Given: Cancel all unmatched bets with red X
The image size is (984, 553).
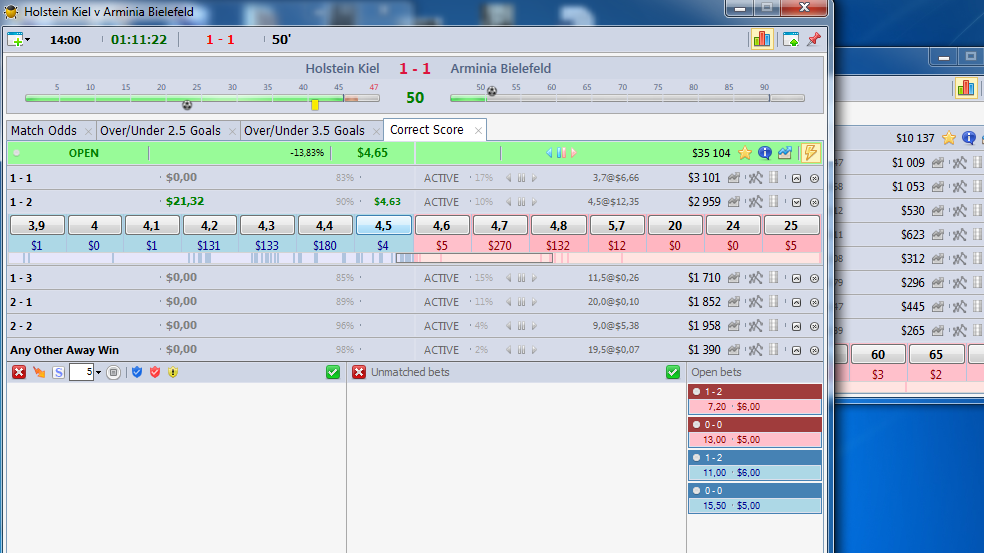Looking at the screenshot, I should tap(359, 372).
